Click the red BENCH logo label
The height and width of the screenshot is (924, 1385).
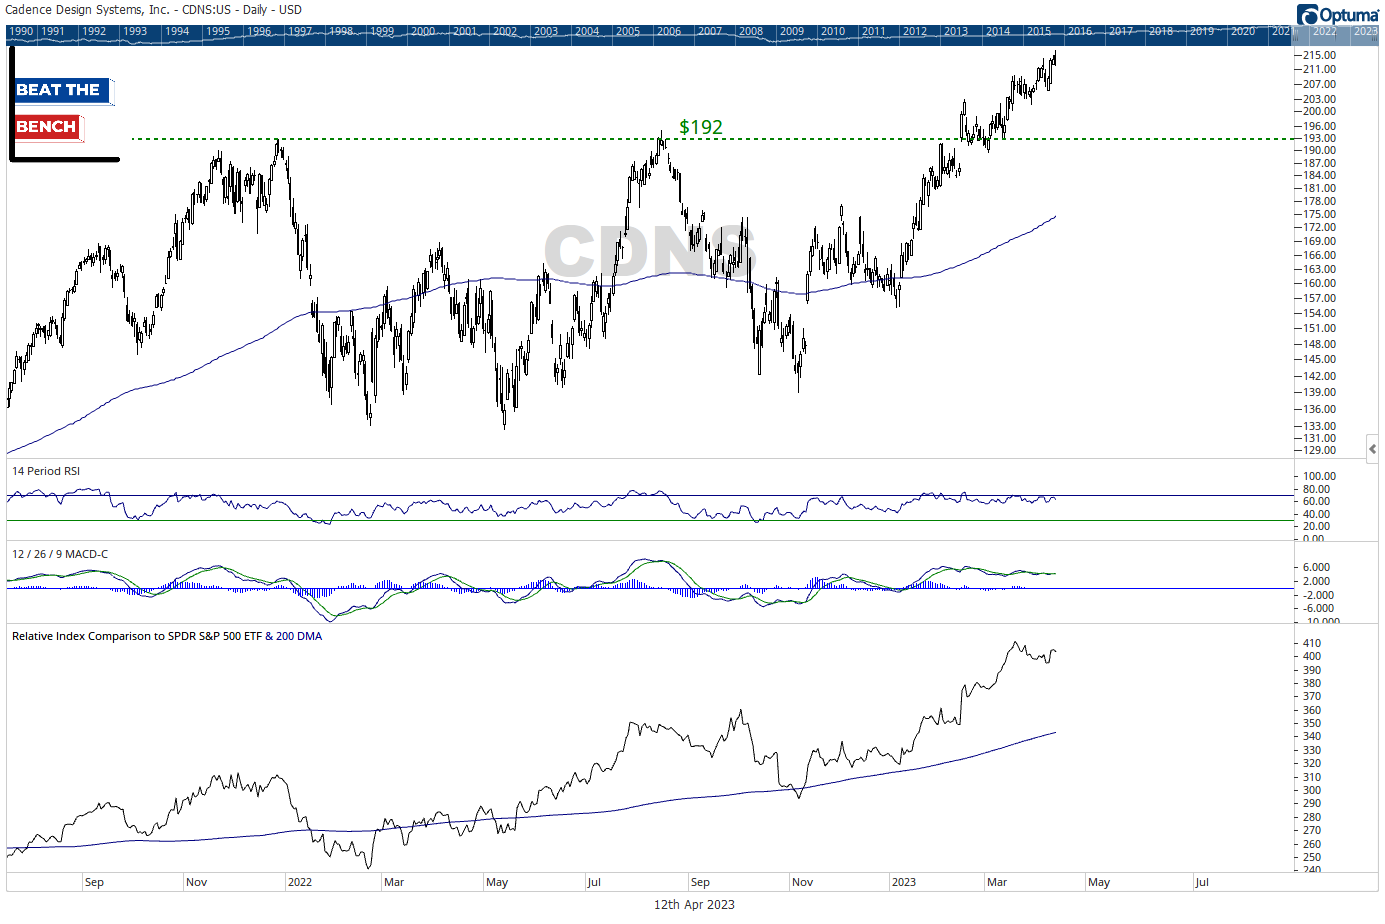pos(47,127)
